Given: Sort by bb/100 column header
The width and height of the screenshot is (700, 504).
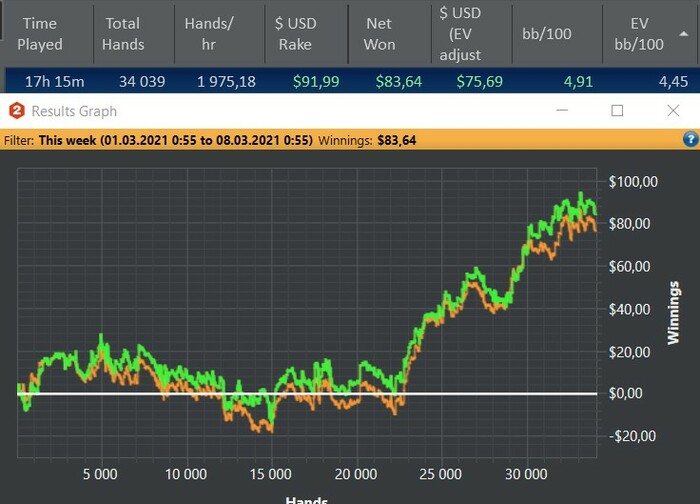Looking at the screenshot, I should [x=546, y=34].
